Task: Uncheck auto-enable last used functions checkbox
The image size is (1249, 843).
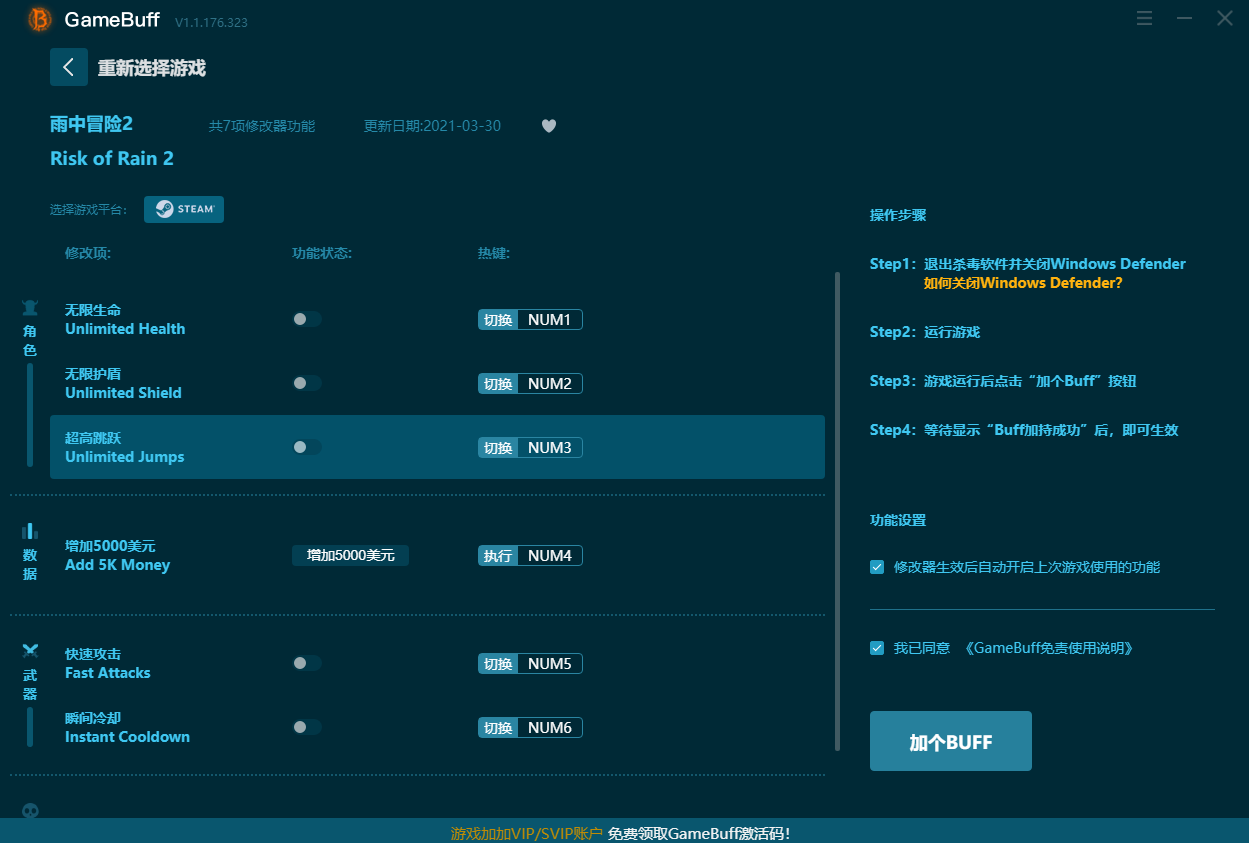Action: [877, 567]
